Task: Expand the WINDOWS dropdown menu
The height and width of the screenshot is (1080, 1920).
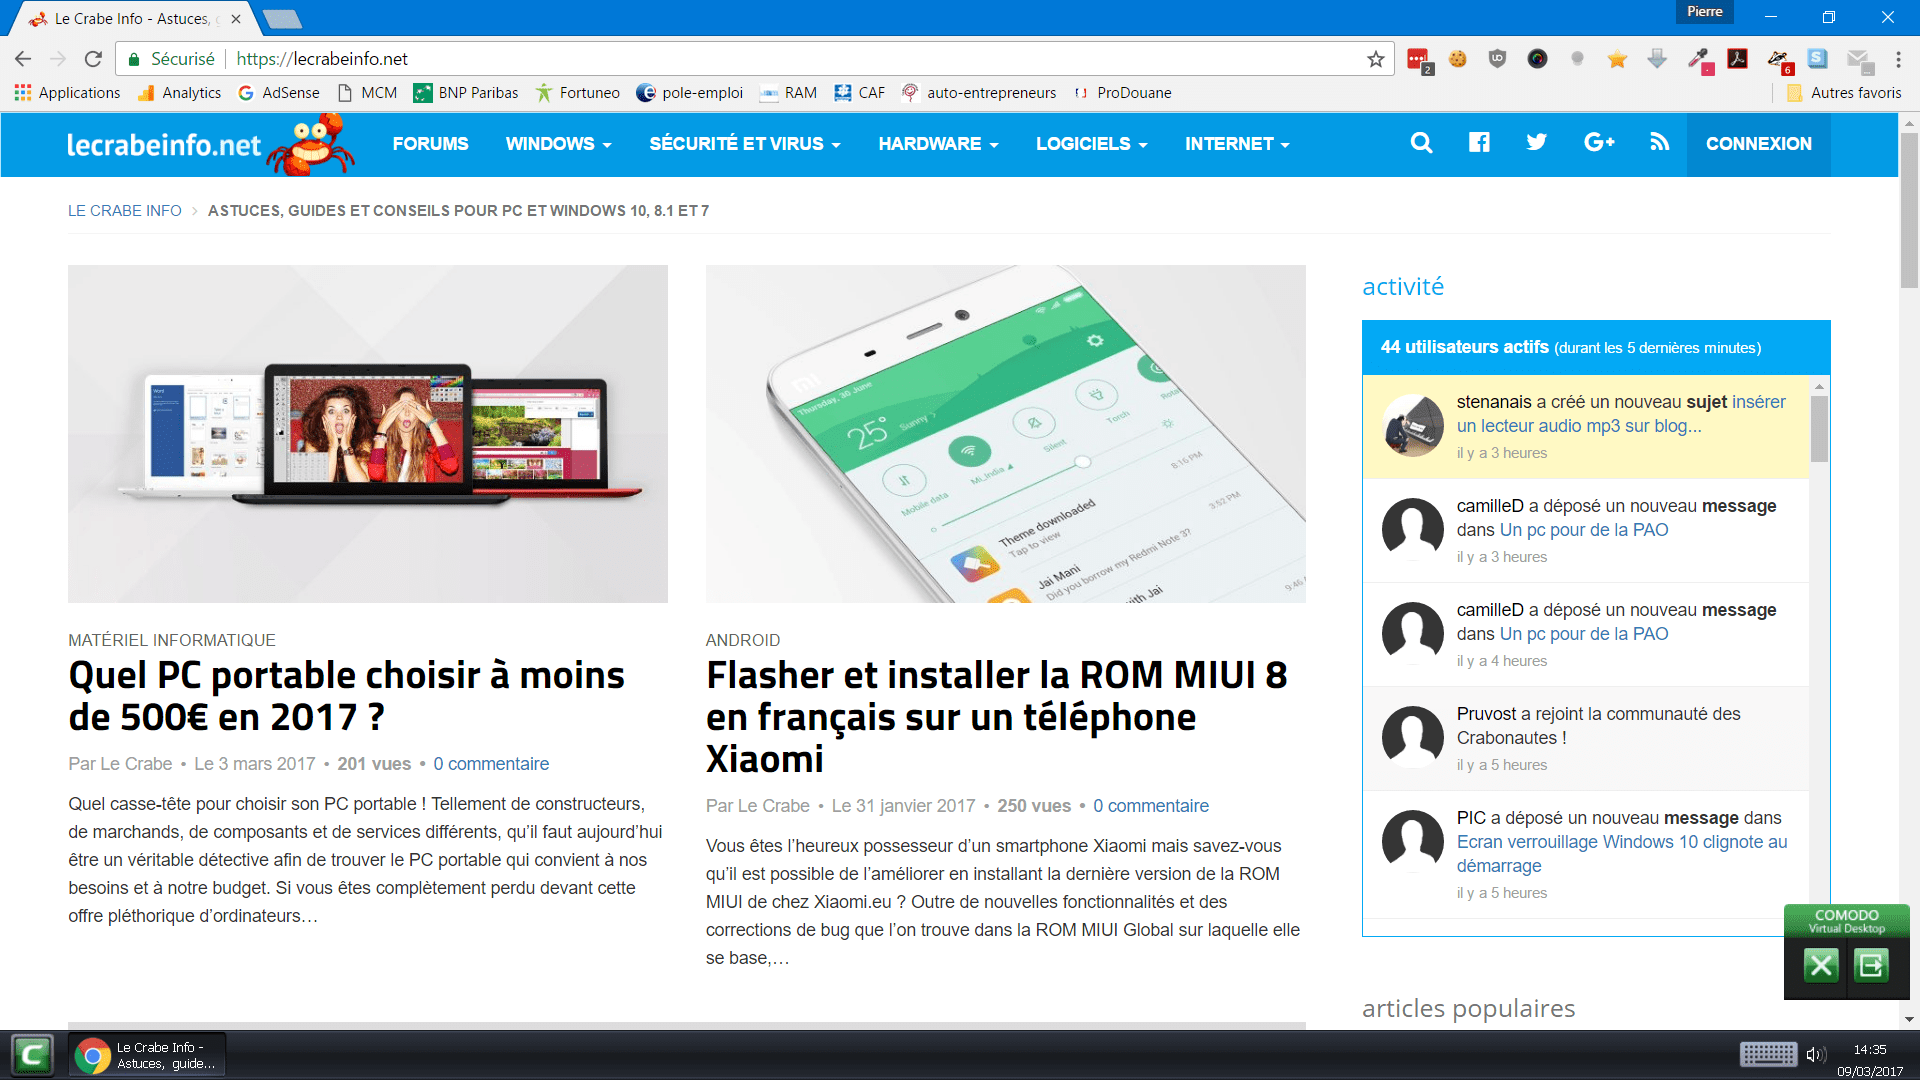Action: pyautogui.click(x=558, y=144)
